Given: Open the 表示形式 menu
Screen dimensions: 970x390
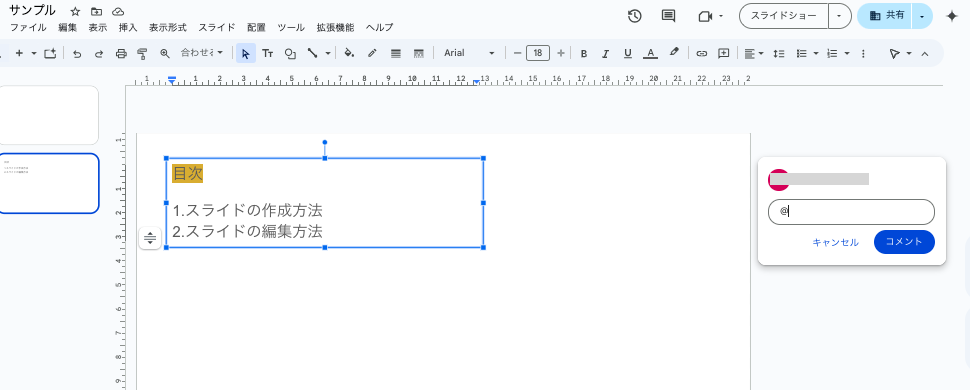Looking at the screenshot, I should pos(168,27).
